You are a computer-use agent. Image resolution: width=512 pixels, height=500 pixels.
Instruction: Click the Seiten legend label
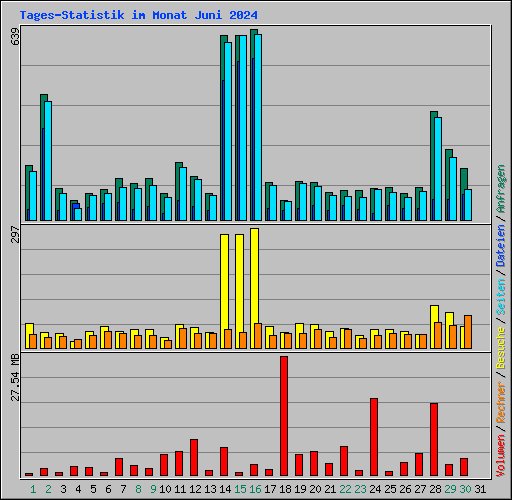point(501,297)
